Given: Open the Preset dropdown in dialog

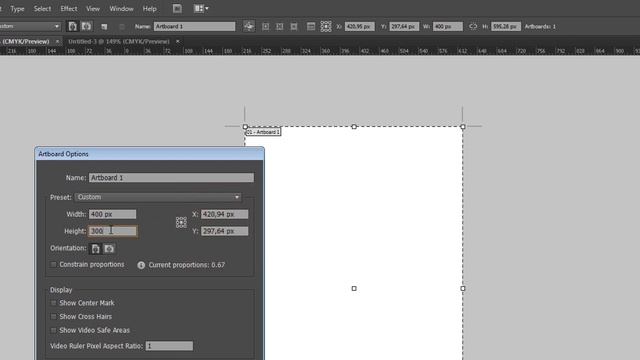Looking at the screenshot, I should (158, 197).
